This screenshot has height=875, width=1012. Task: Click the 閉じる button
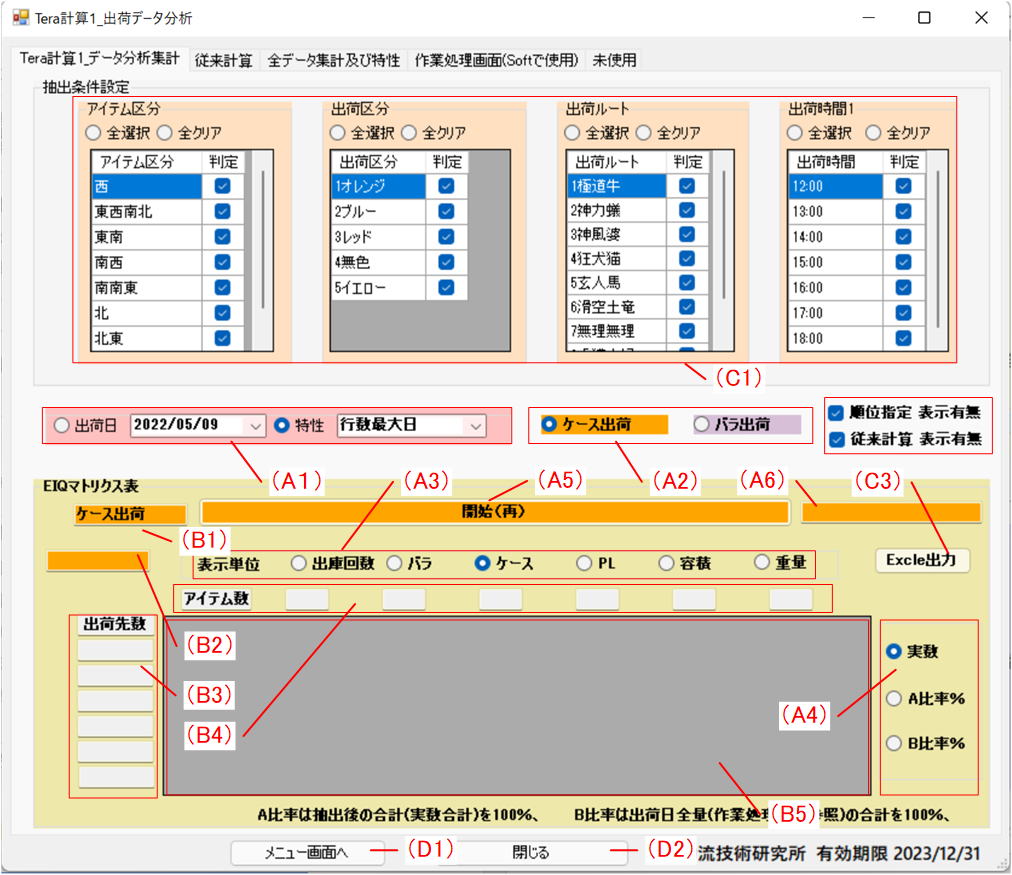530,853
